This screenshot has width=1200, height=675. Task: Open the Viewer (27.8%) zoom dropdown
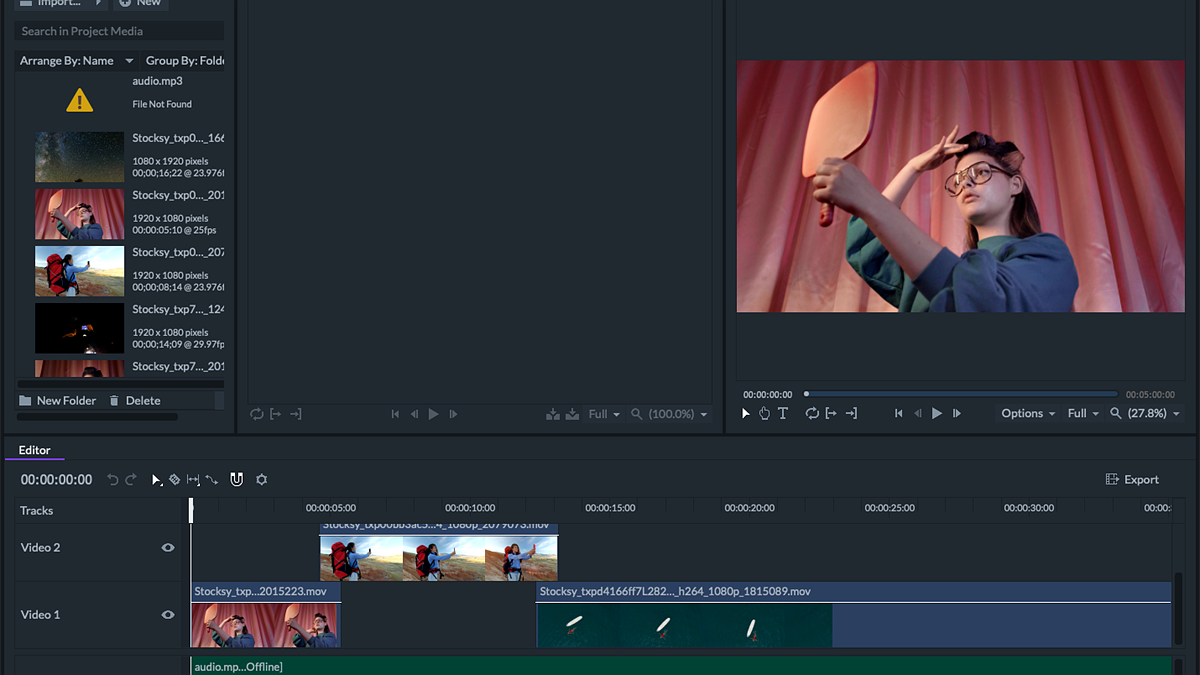tap(1154, 413)
